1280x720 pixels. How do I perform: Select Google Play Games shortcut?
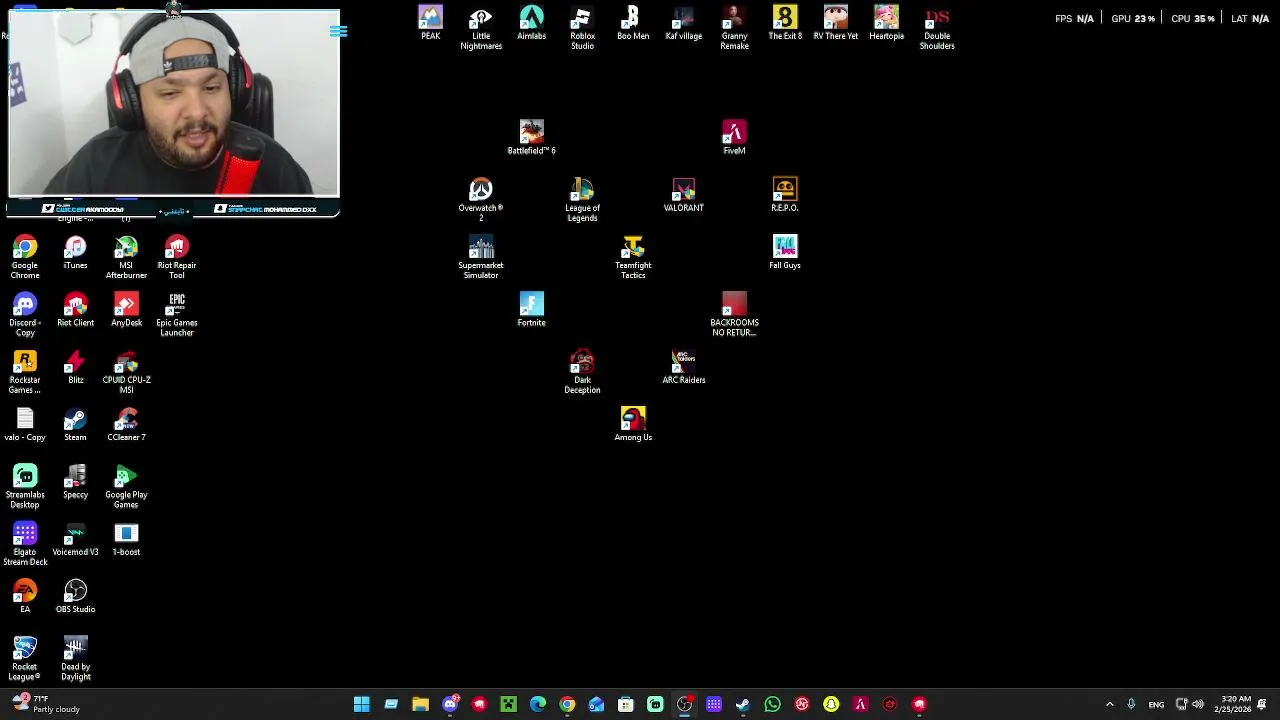126,486
